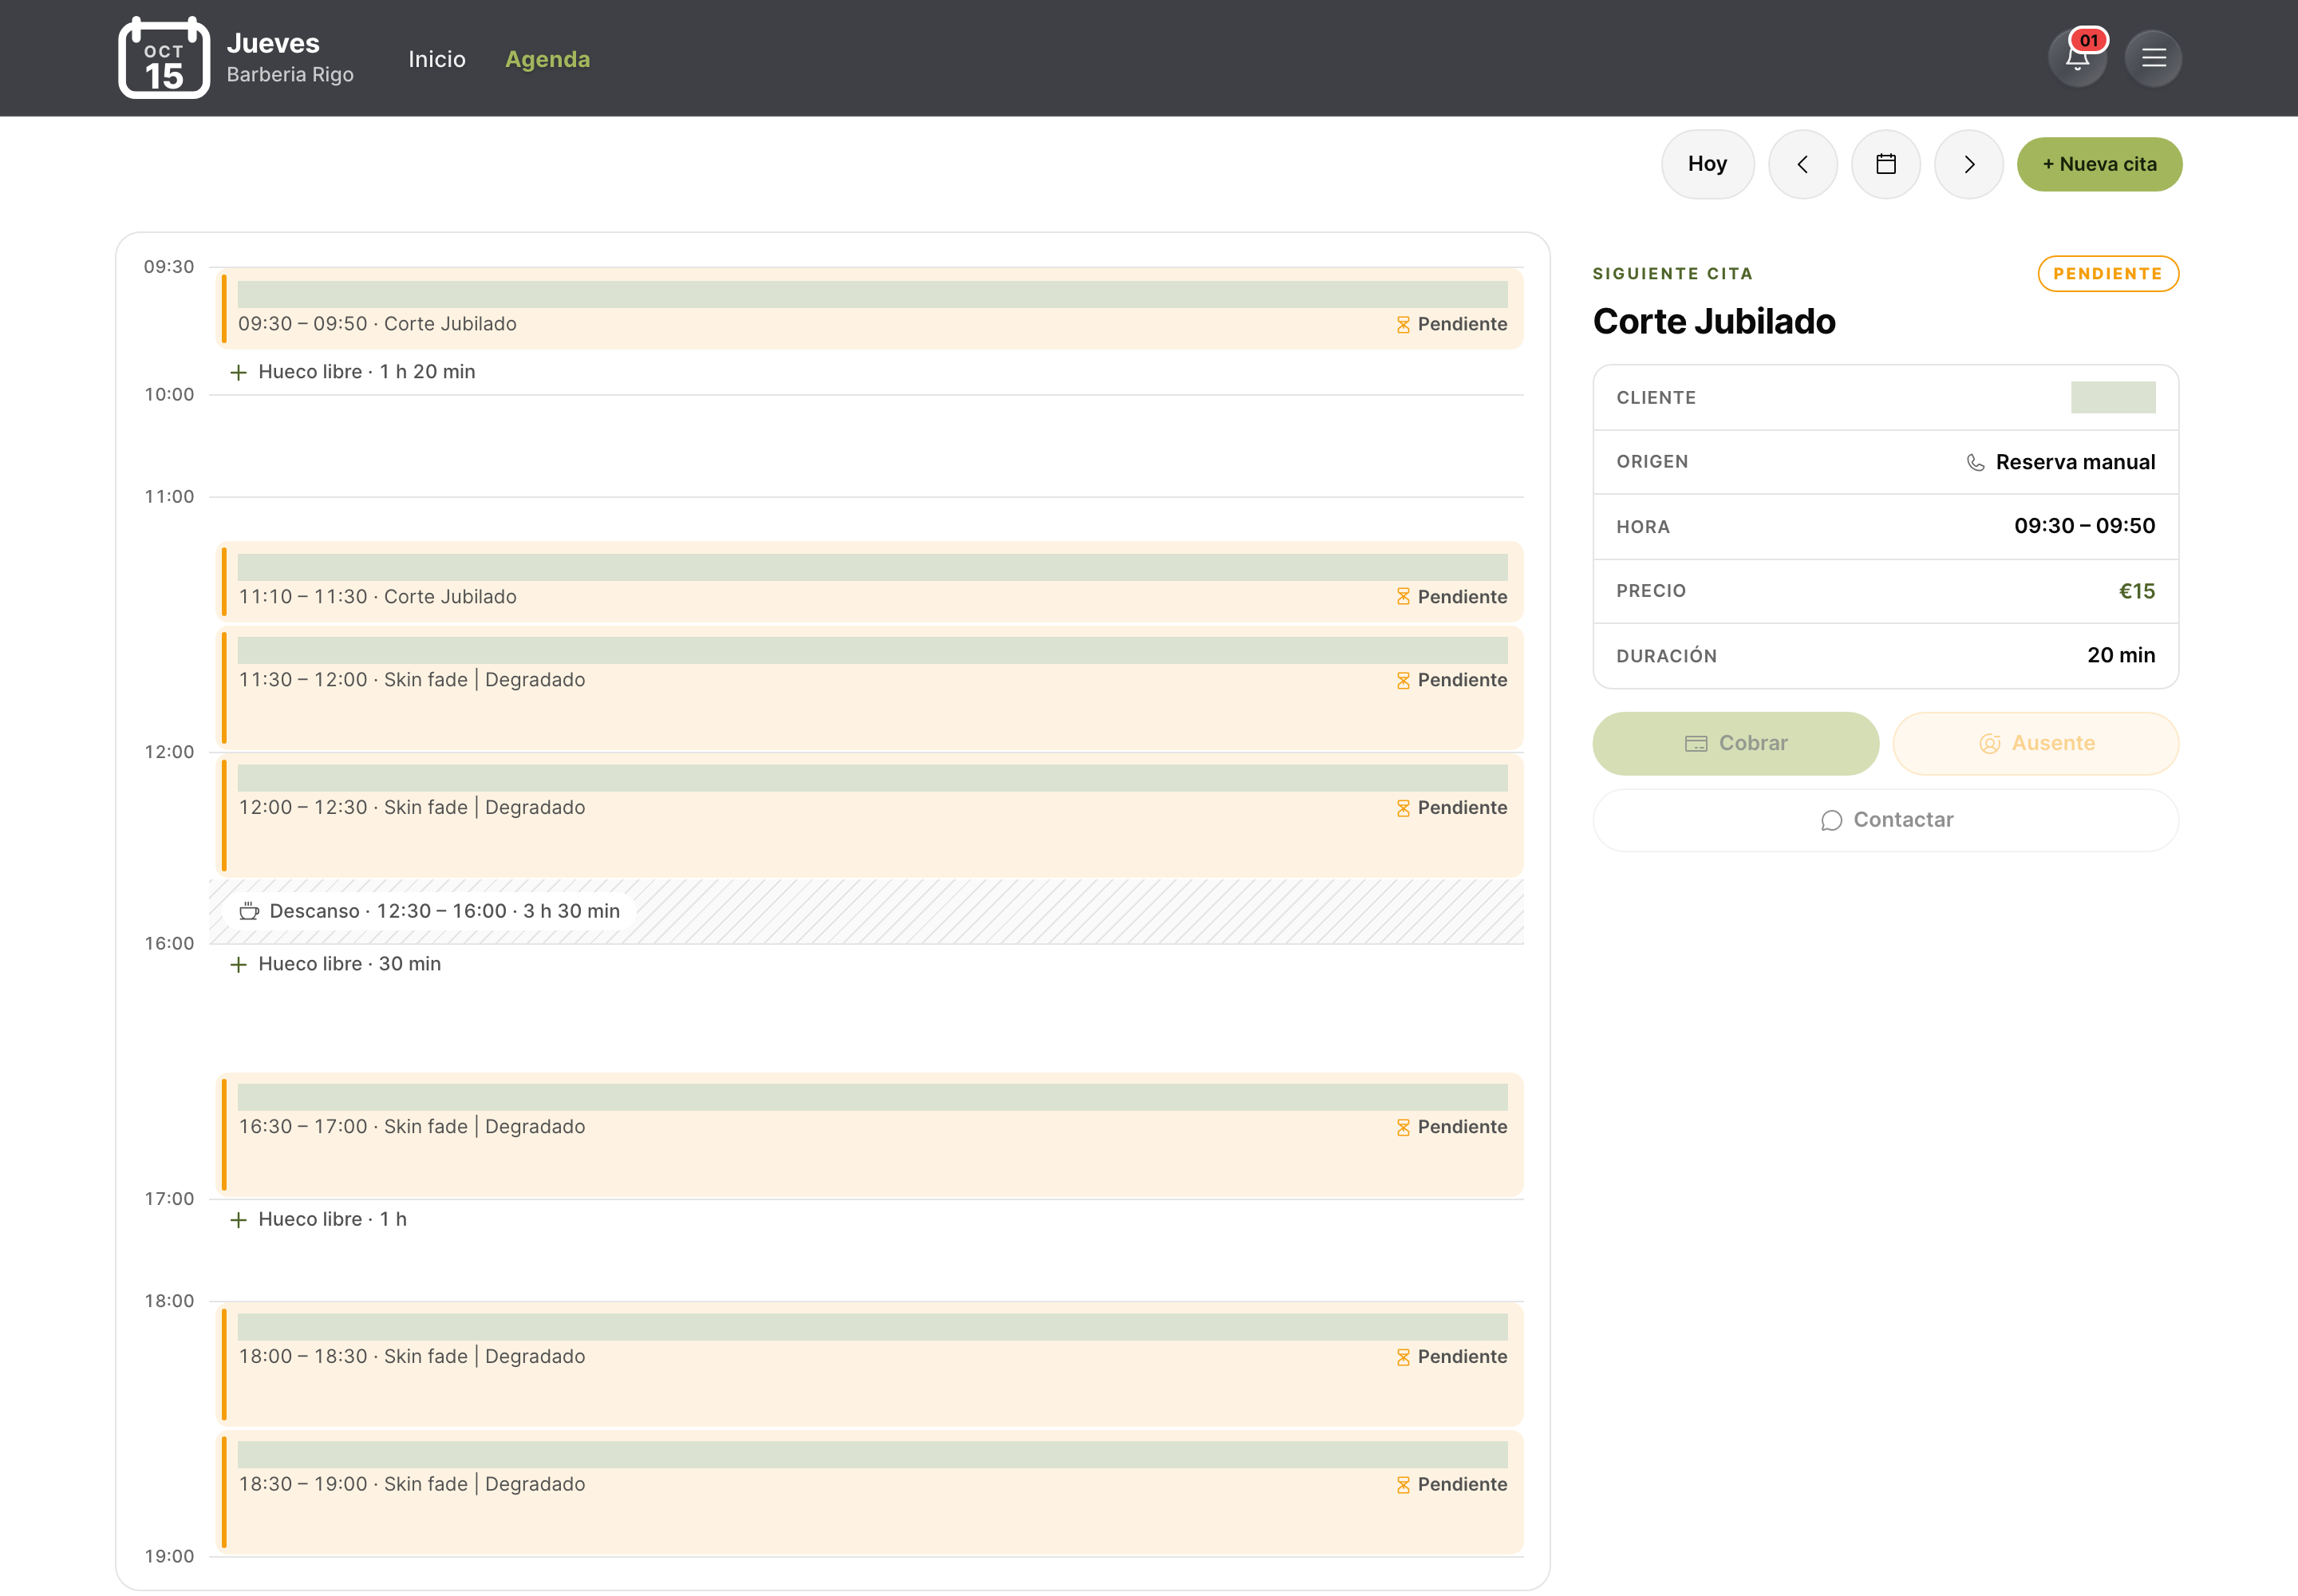Open the hamburger menu
The height and width of the screenshot is (1596, 2298).
(x=2153, y=58)
